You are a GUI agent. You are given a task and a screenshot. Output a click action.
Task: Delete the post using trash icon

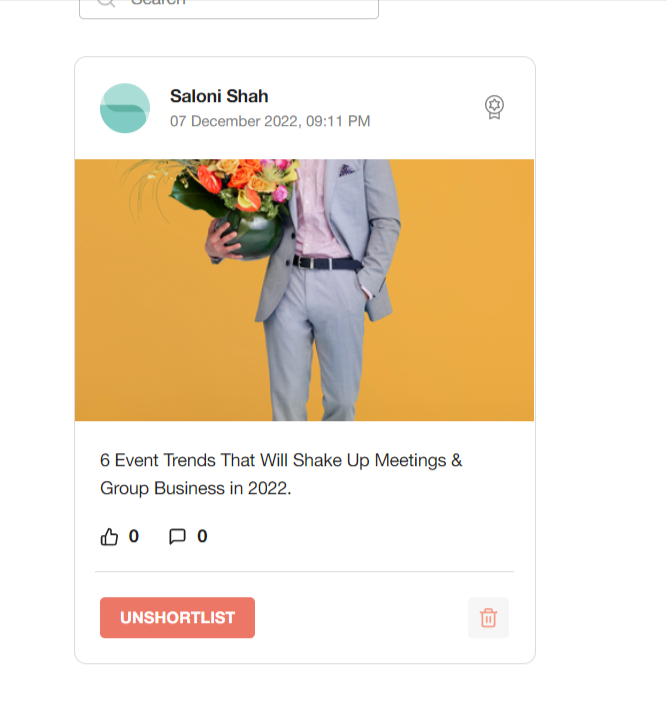[488, 618]
